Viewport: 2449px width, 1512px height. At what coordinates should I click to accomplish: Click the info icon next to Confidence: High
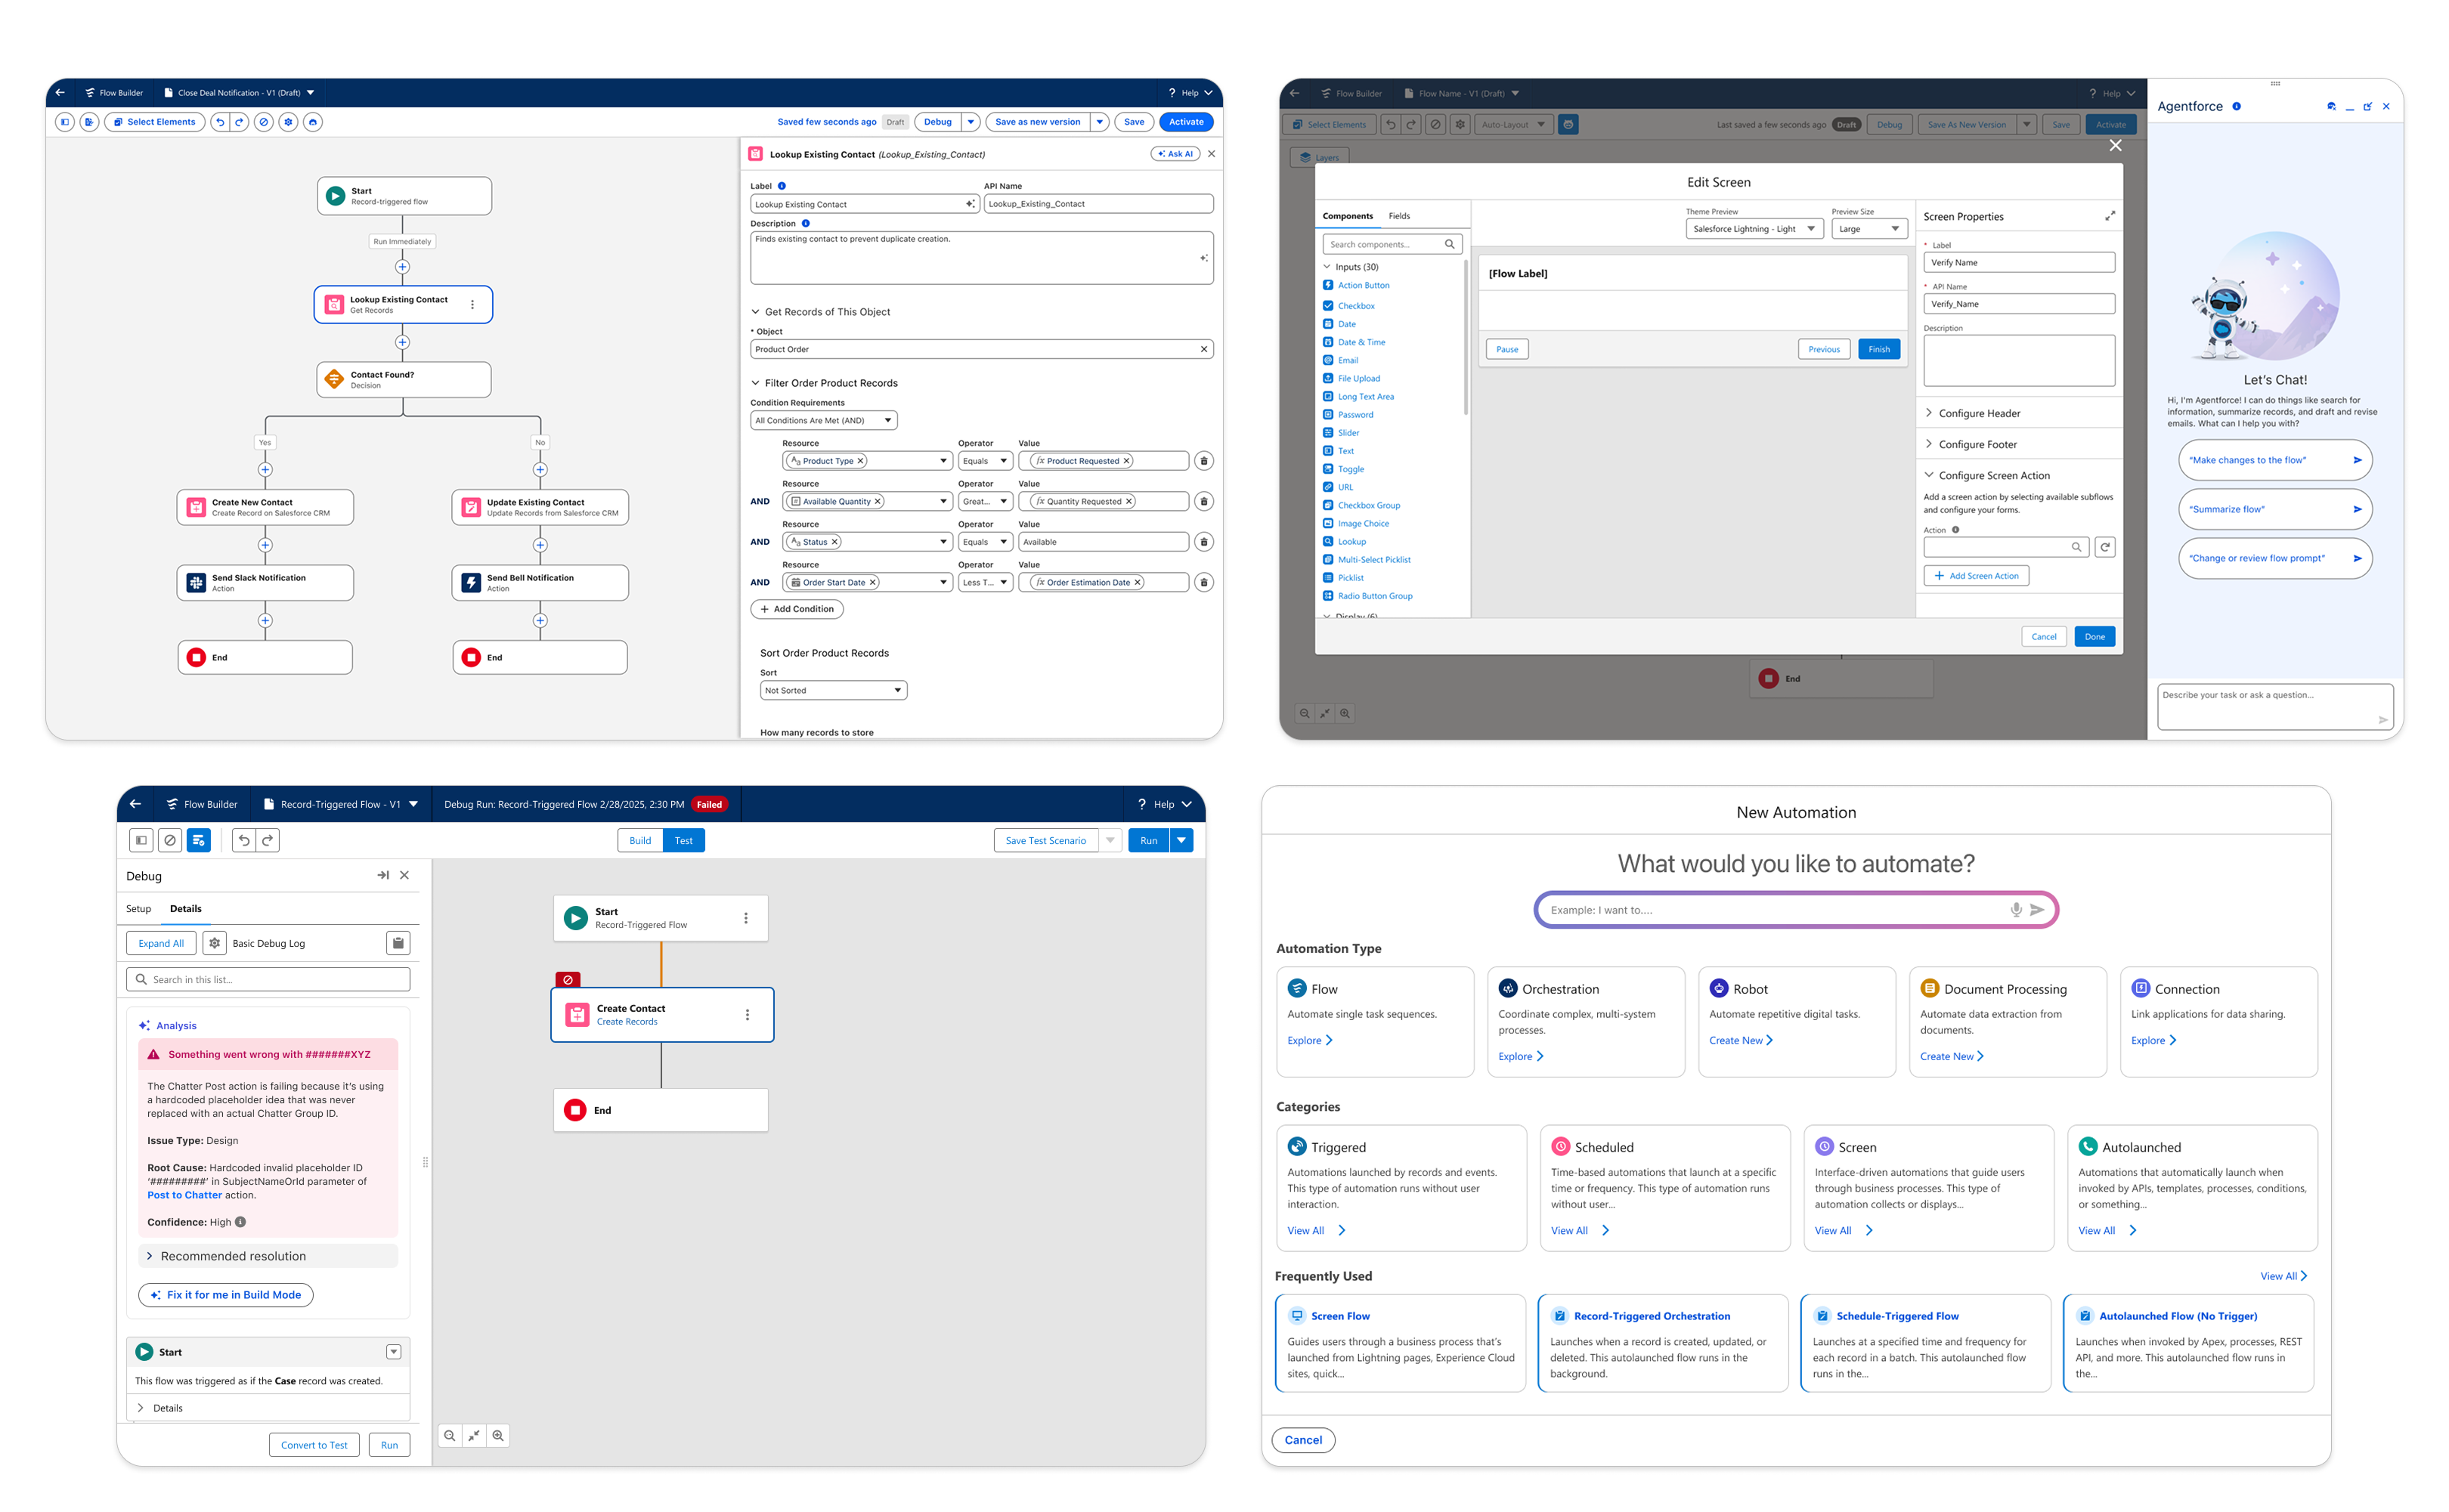[x=241, y=1222]
